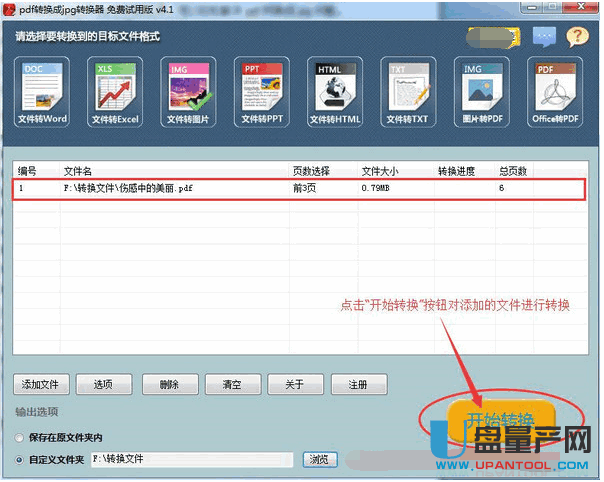The image size is (604, 482).
Task: Open the chat message bubble icon
Action: tap(543, 38)
